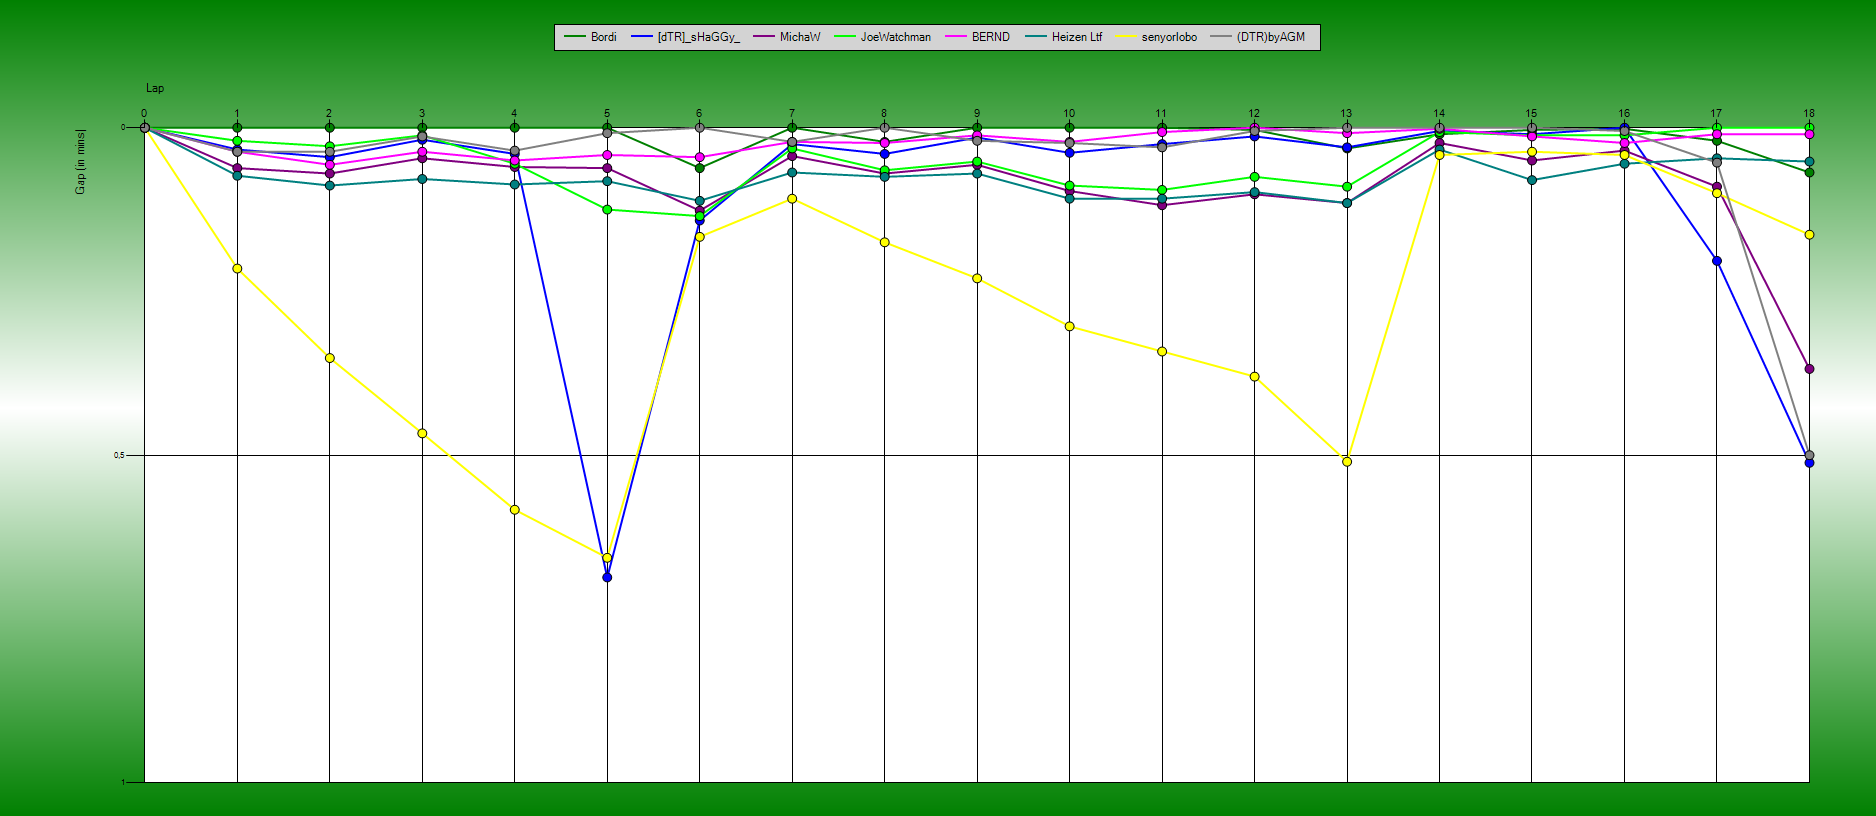Viewport: 1876px width, 816px height.
Task: Click the lap 14 axis label
Action: point(1439,114)
